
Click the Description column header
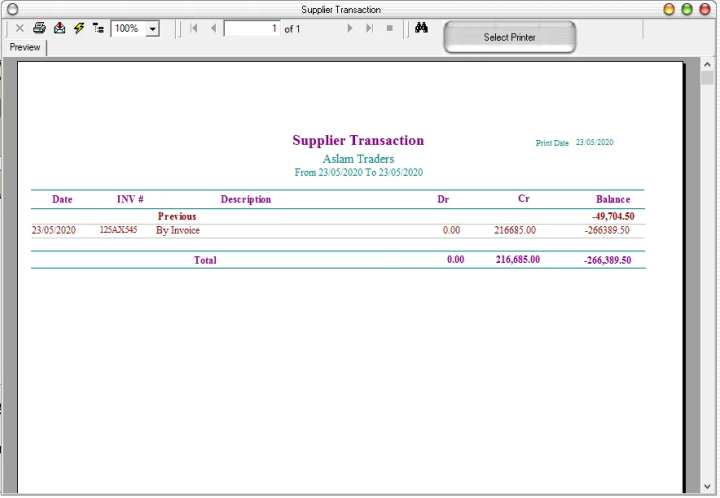pos(246,200)
